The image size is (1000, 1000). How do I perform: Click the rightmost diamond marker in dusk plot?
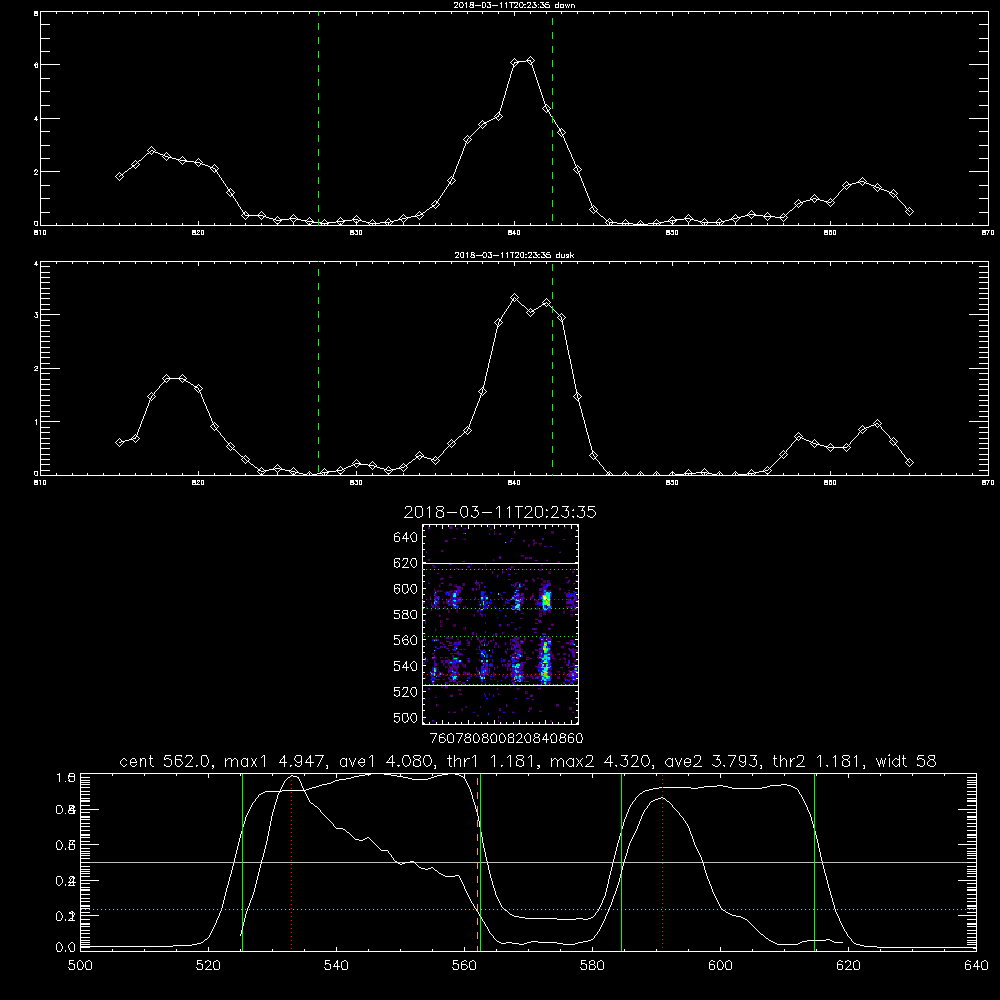point(909,462)
